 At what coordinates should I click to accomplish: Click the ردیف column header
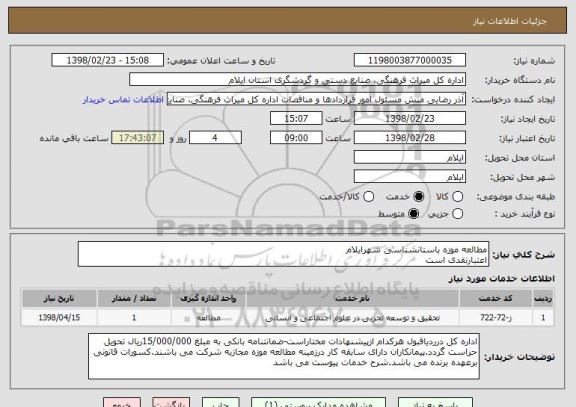(543, 298)
